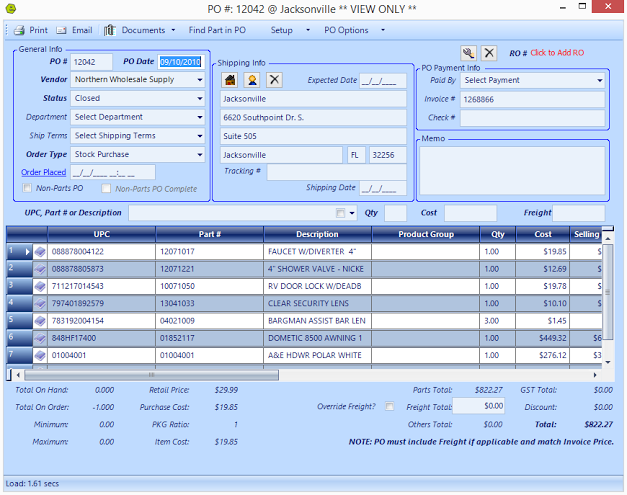Click the Order Placed link
Viewport: 627px width, 495px height.
(42, 172)
